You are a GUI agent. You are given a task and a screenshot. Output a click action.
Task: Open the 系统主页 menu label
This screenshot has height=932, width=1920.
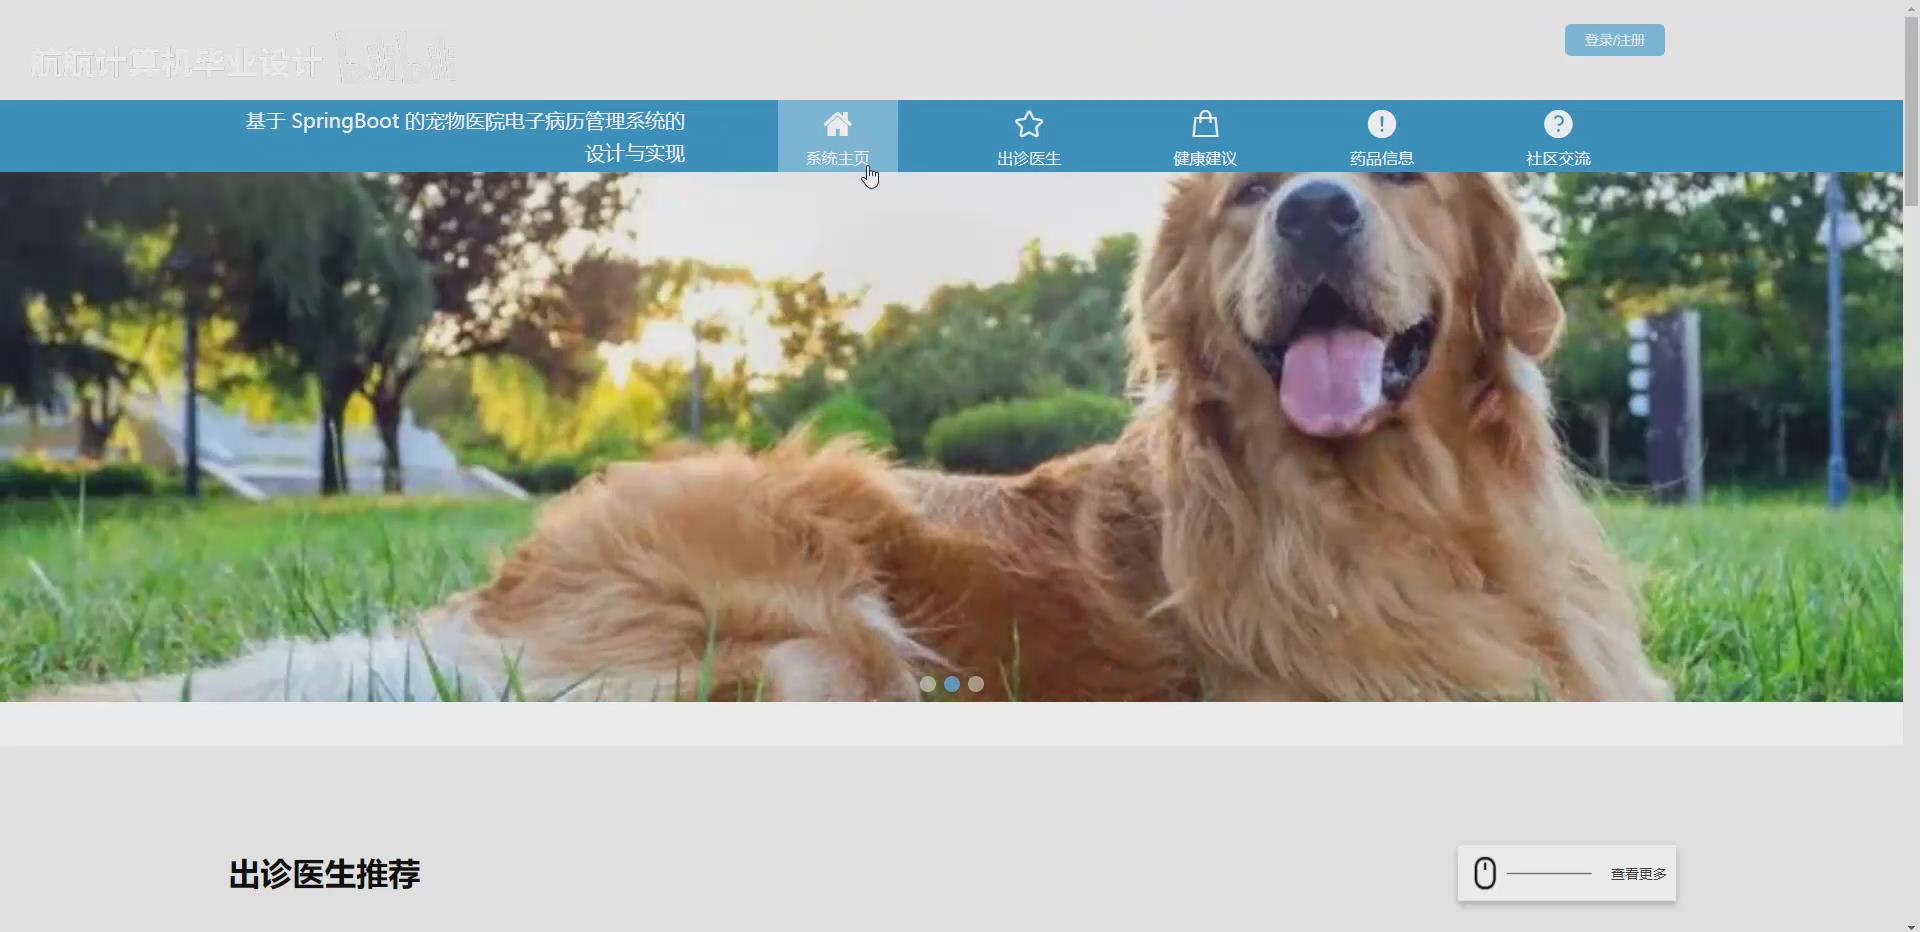tap(837, 158)
